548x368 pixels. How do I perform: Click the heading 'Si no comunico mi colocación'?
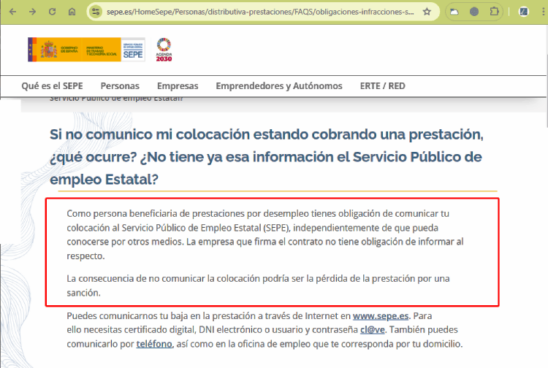click(266, 157)
